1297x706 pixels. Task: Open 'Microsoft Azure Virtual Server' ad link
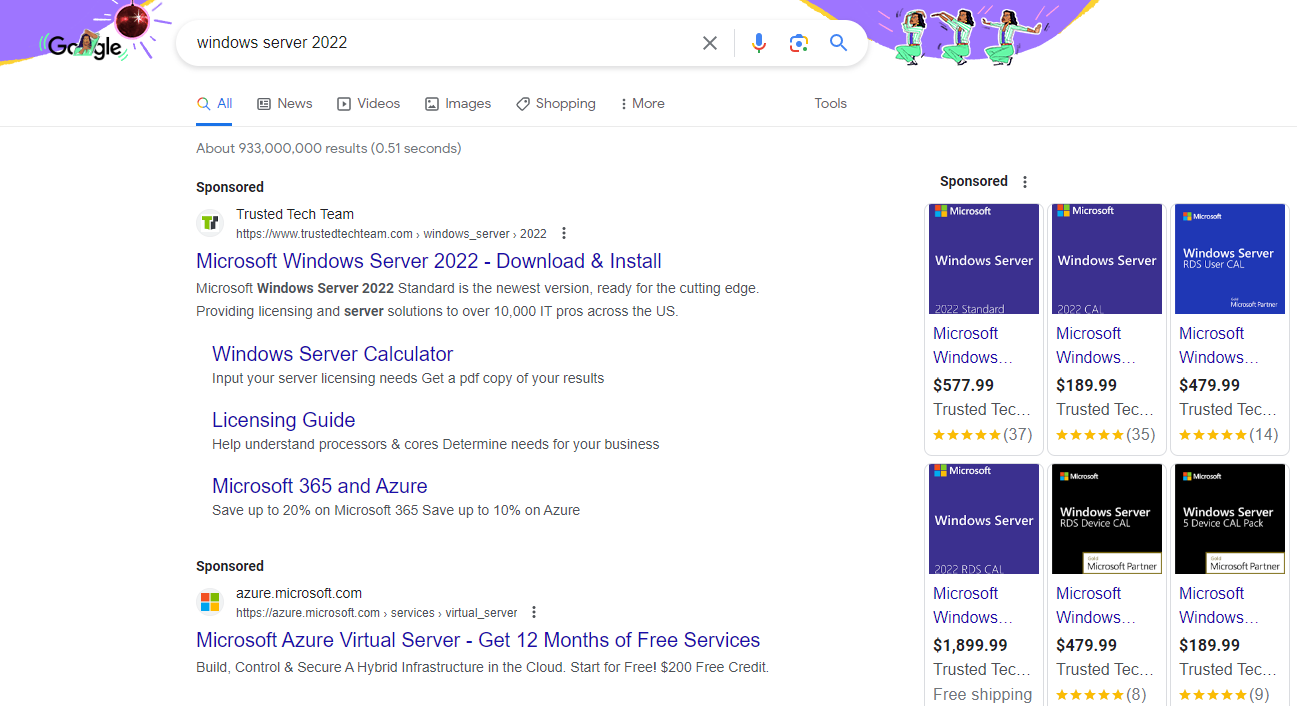tap(478, 640)
